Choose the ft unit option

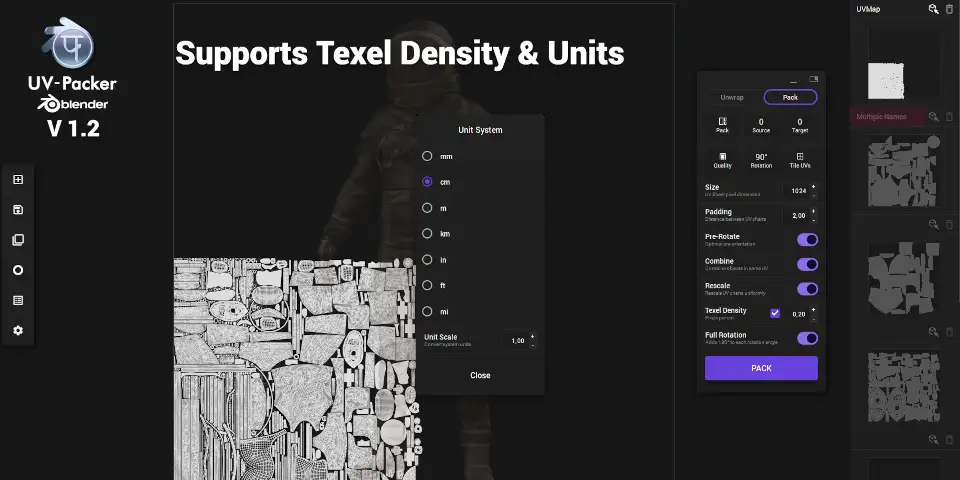[427, 286]
